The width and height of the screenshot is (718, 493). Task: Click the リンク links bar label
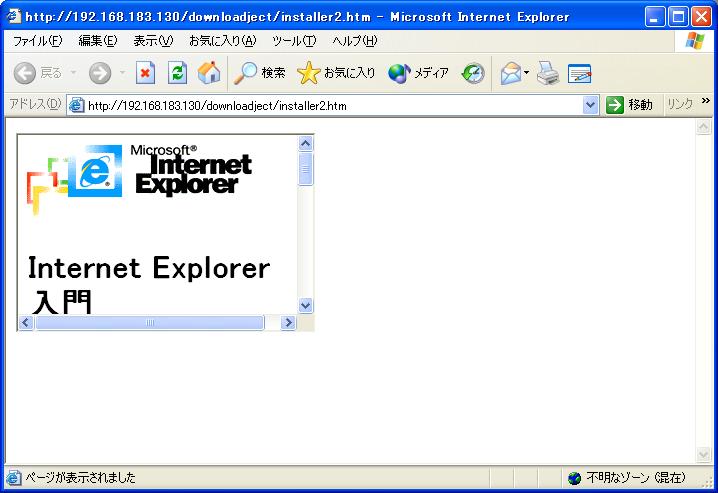click(680, 104)
